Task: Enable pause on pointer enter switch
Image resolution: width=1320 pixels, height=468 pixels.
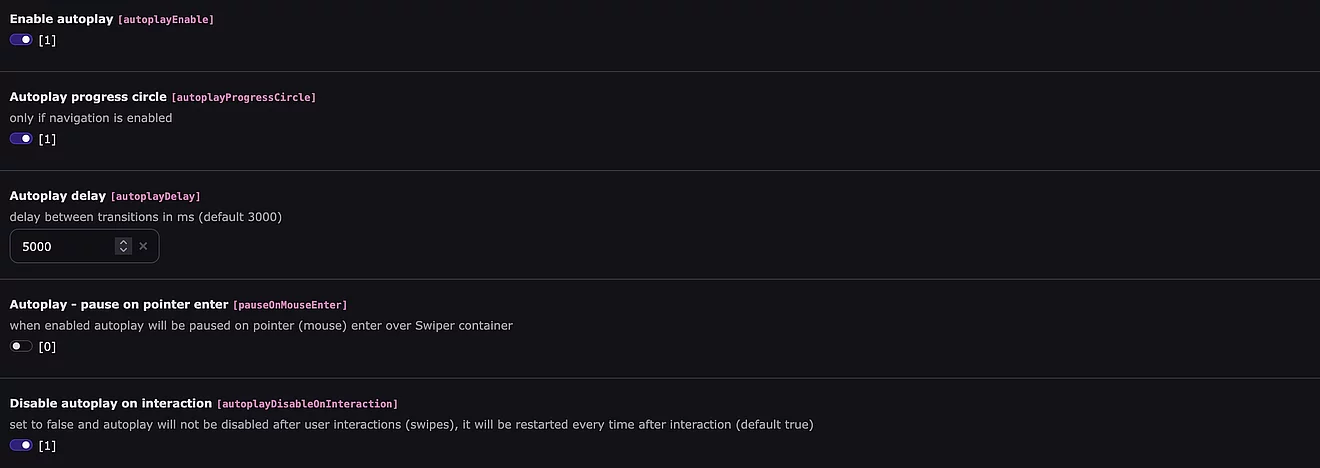Action: click(21, 347)
